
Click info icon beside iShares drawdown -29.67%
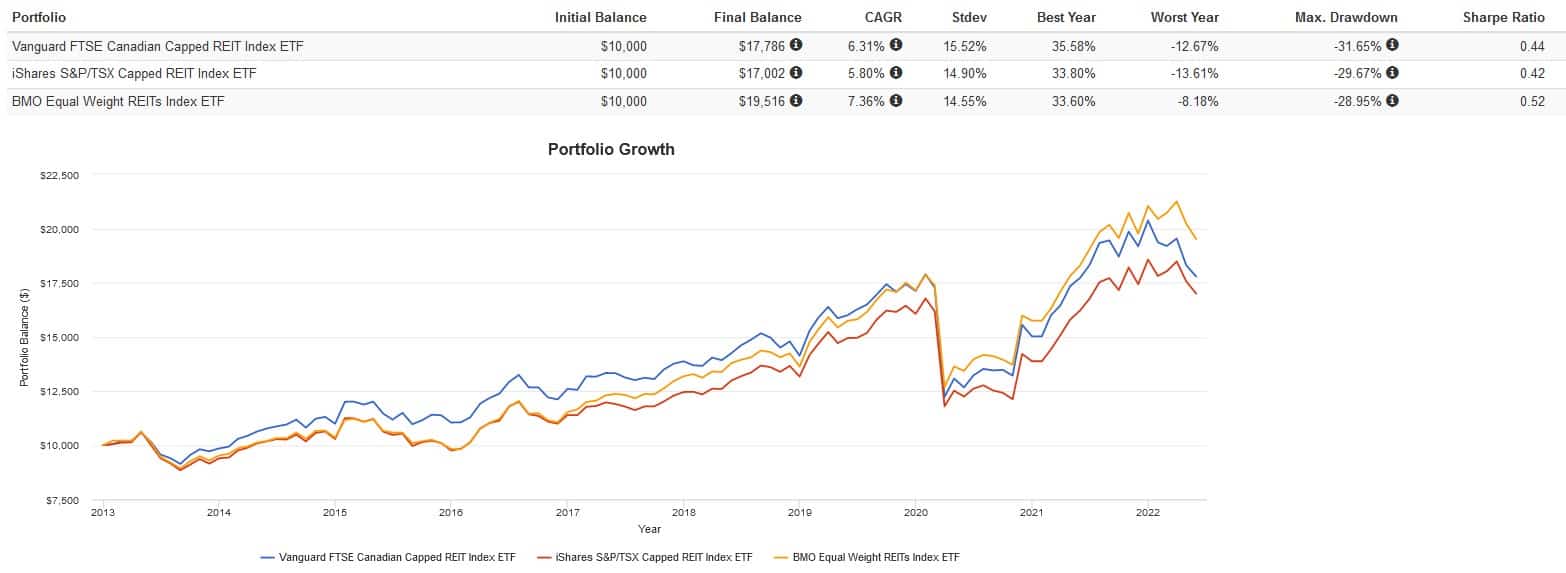(1392, 73)
